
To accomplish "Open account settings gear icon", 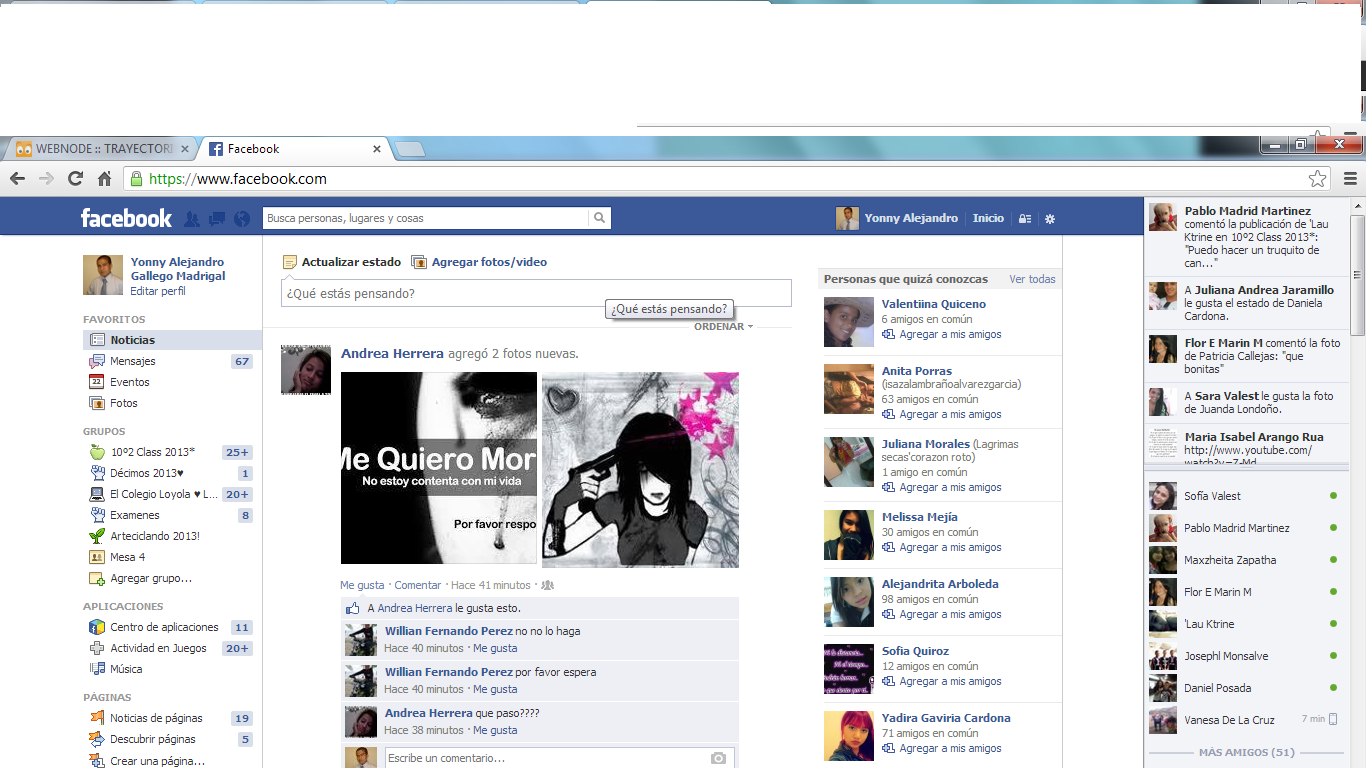I will click(x=1049, y=219).
